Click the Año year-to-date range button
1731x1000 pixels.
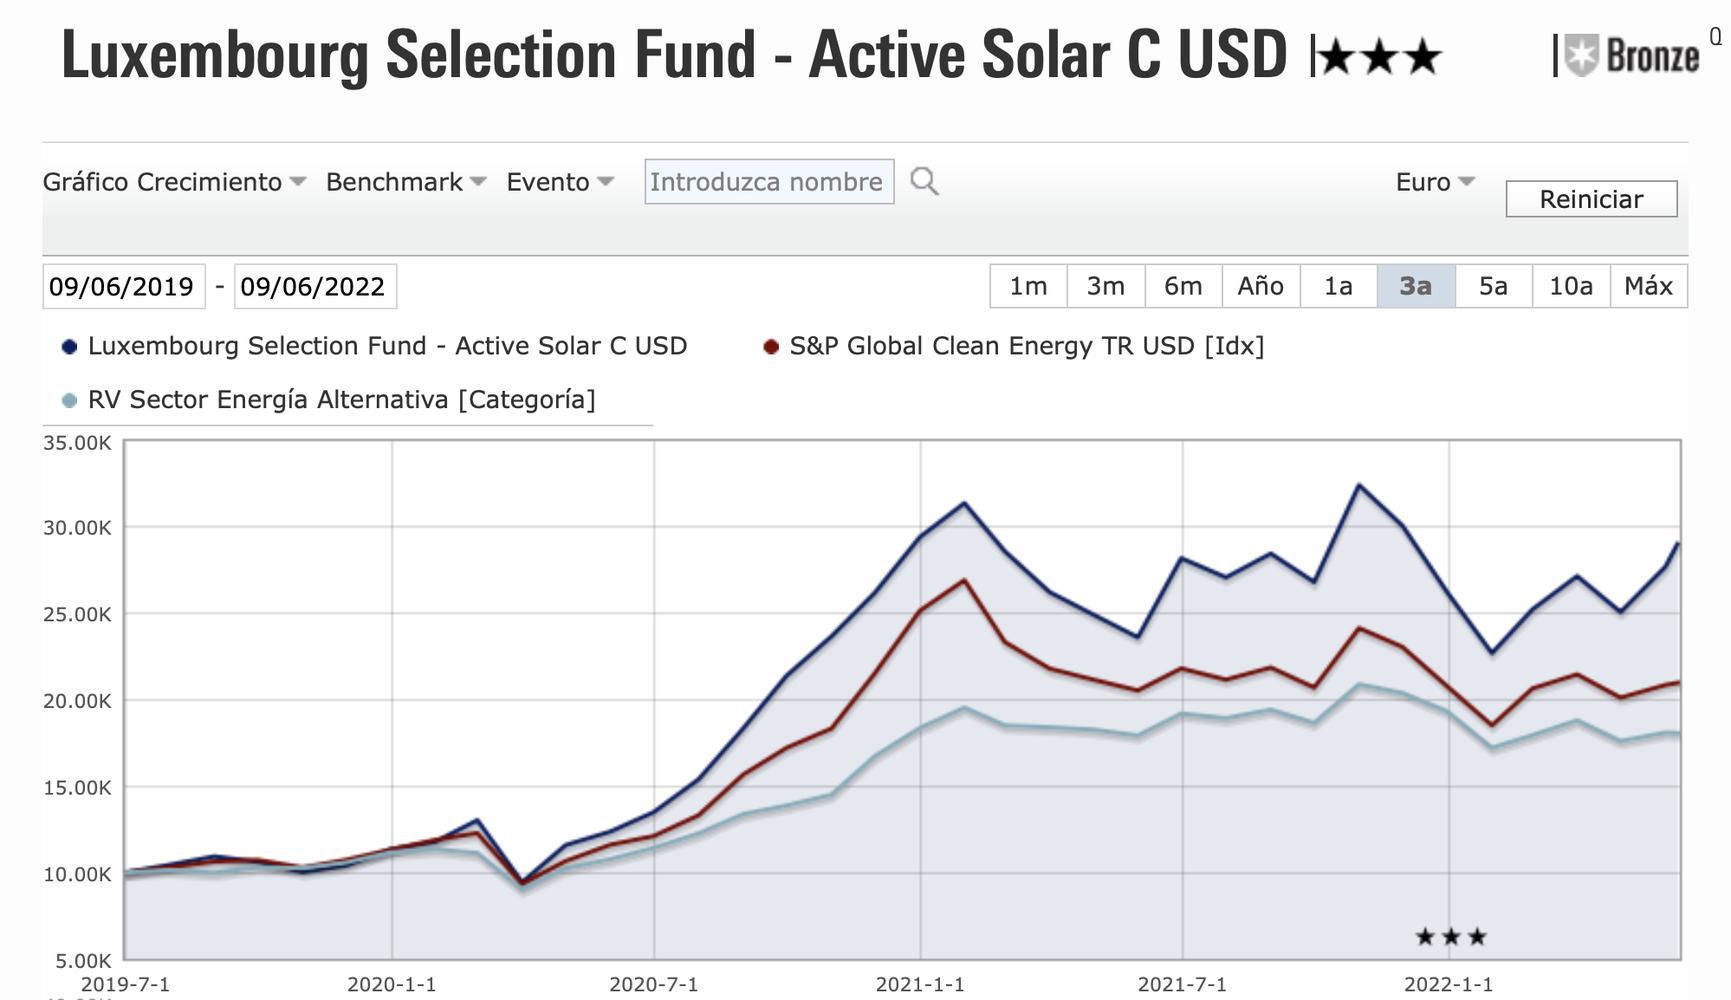[1260, 287]
